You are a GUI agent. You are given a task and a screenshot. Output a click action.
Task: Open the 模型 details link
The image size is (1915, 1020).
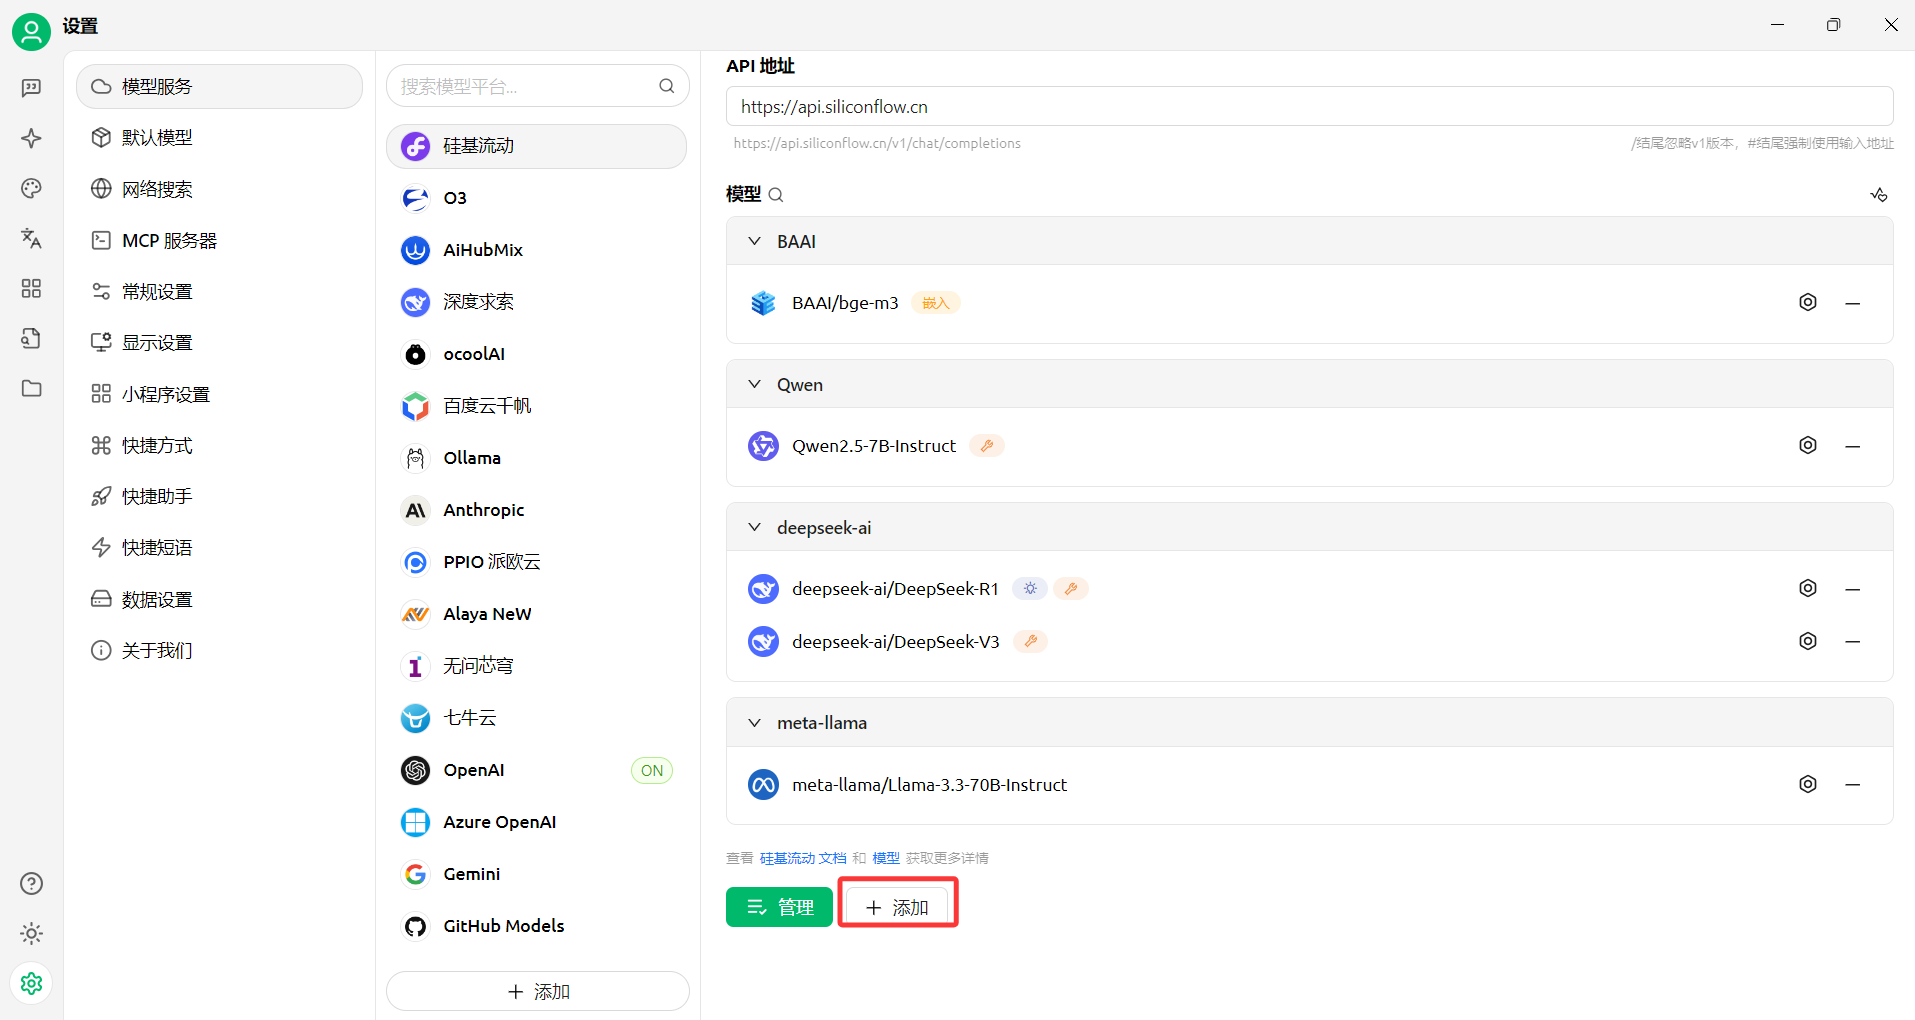[886, 858]
